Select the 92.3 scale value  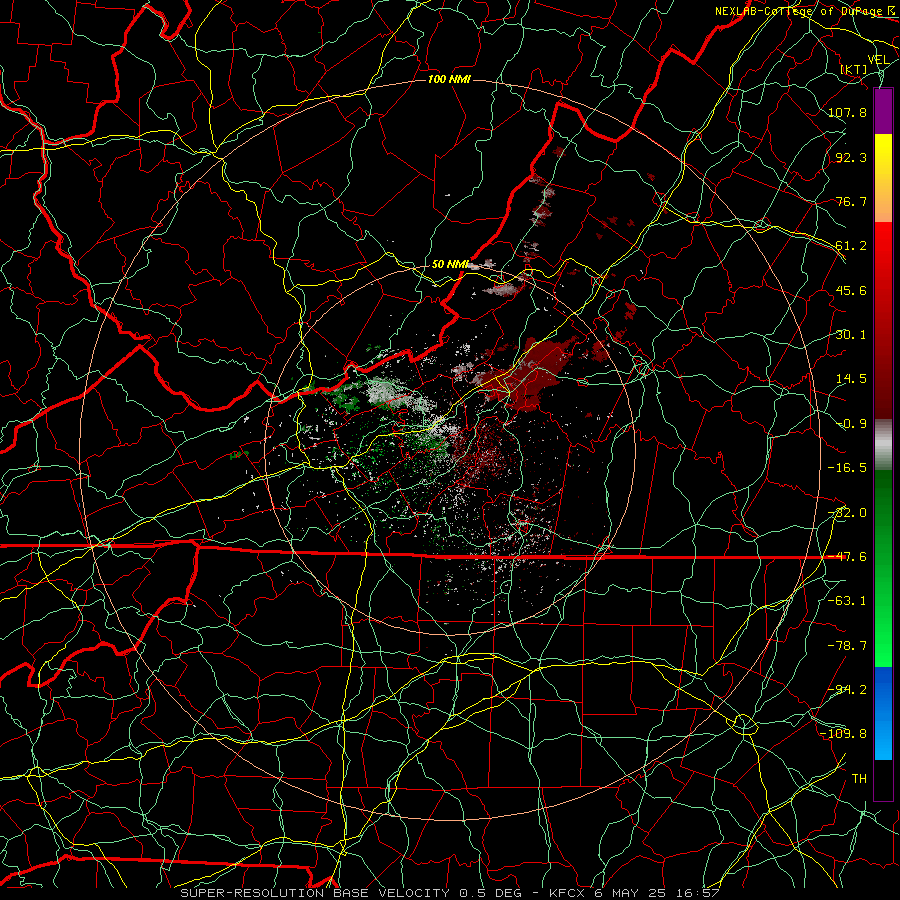pyautogui.click(x=851, y=157)
